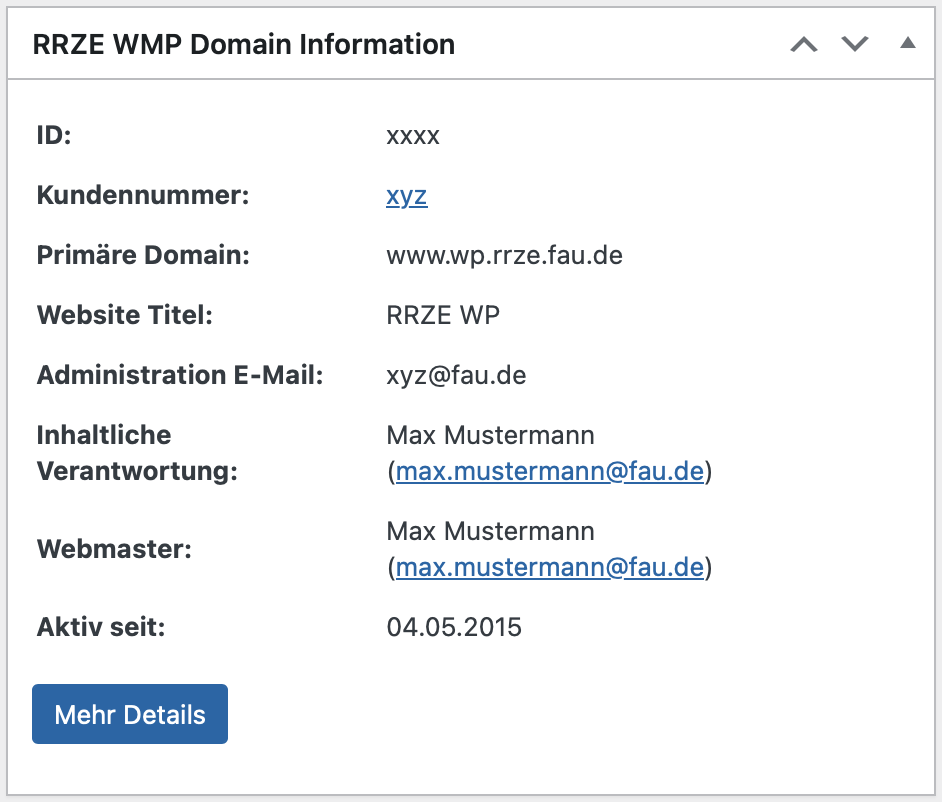Click the Website Titel label
The height and width of the screenshot is (802, 942).
(x=125, y=316)
